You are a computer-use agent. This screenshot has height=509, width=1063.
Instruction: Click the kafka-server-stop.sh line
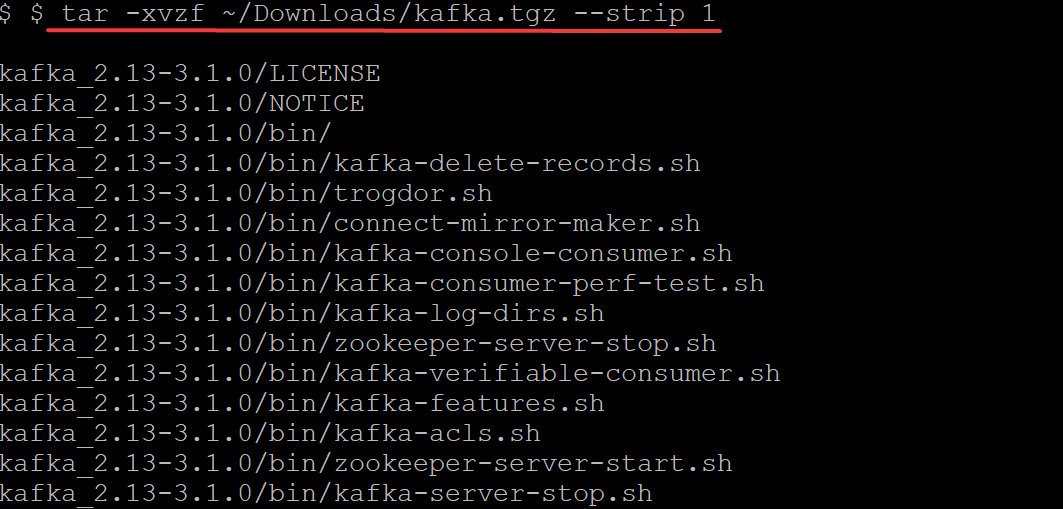click(x=326, y=492)
